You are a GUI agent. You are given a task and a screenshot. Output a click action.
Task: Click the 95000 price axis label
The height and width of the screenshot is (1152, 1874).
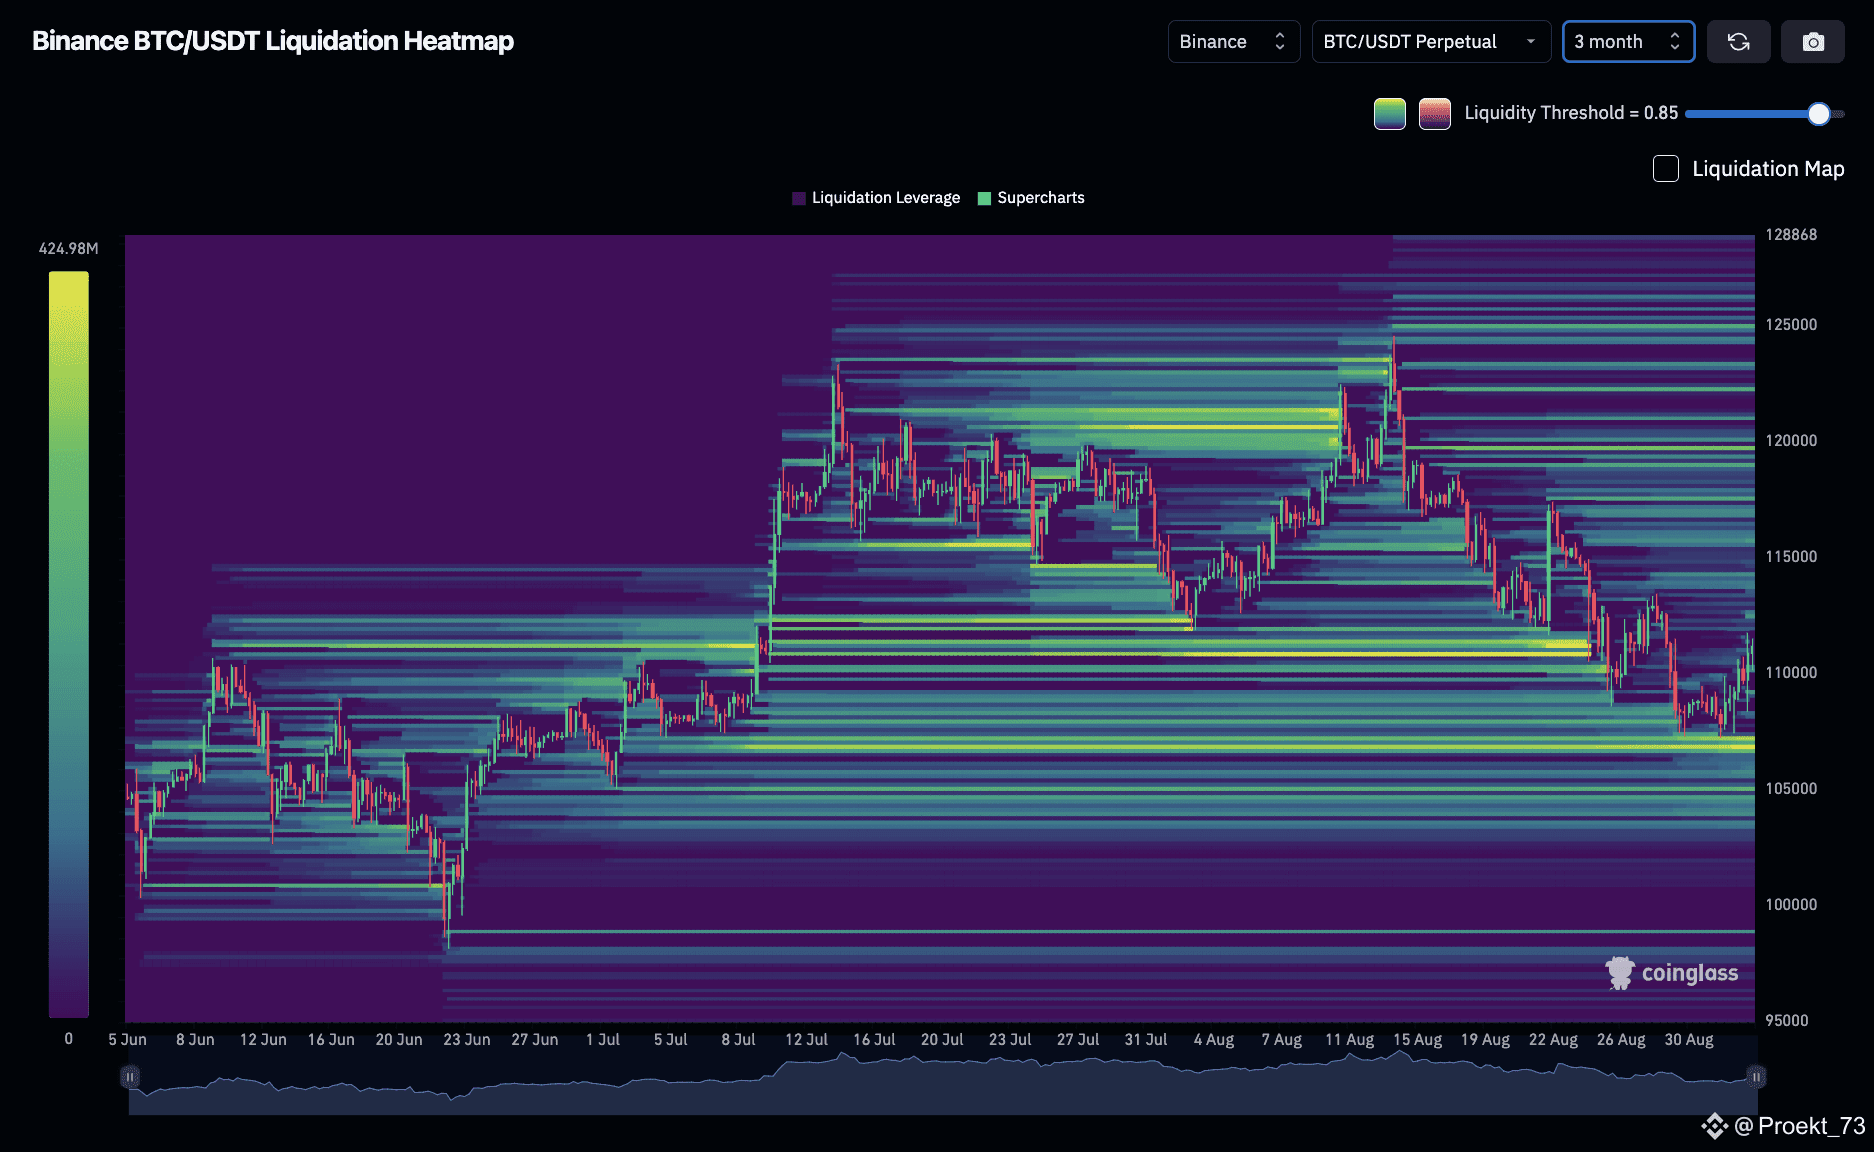pos(1787,1021)
